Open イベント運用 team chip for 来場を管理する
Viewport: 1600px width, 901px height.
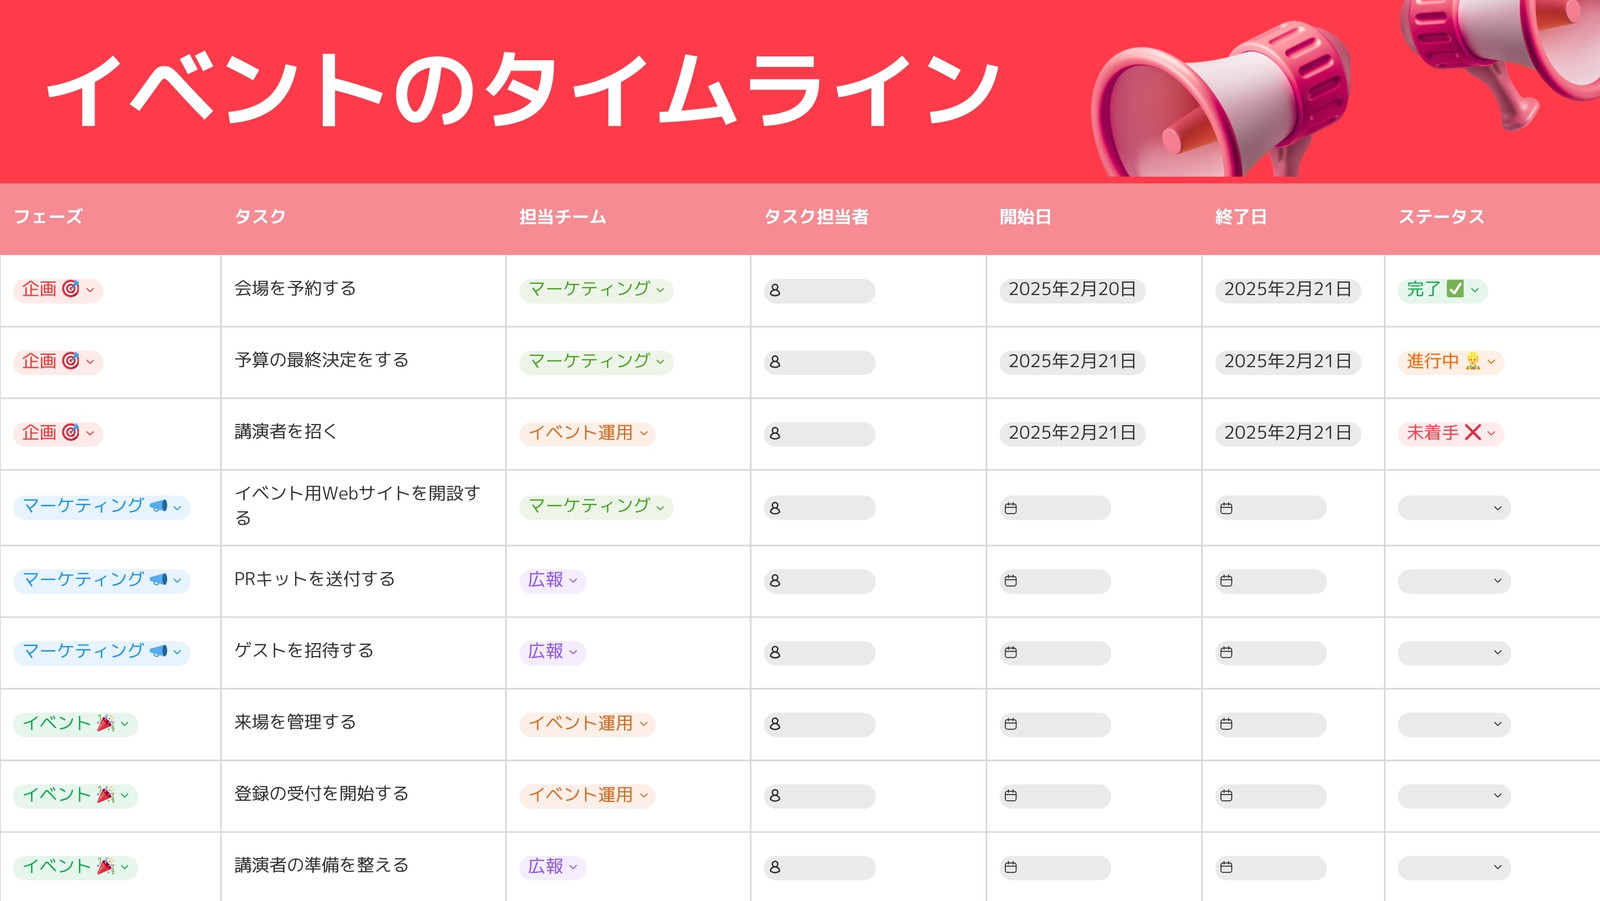pyautogui.click(x=587, y=724)
